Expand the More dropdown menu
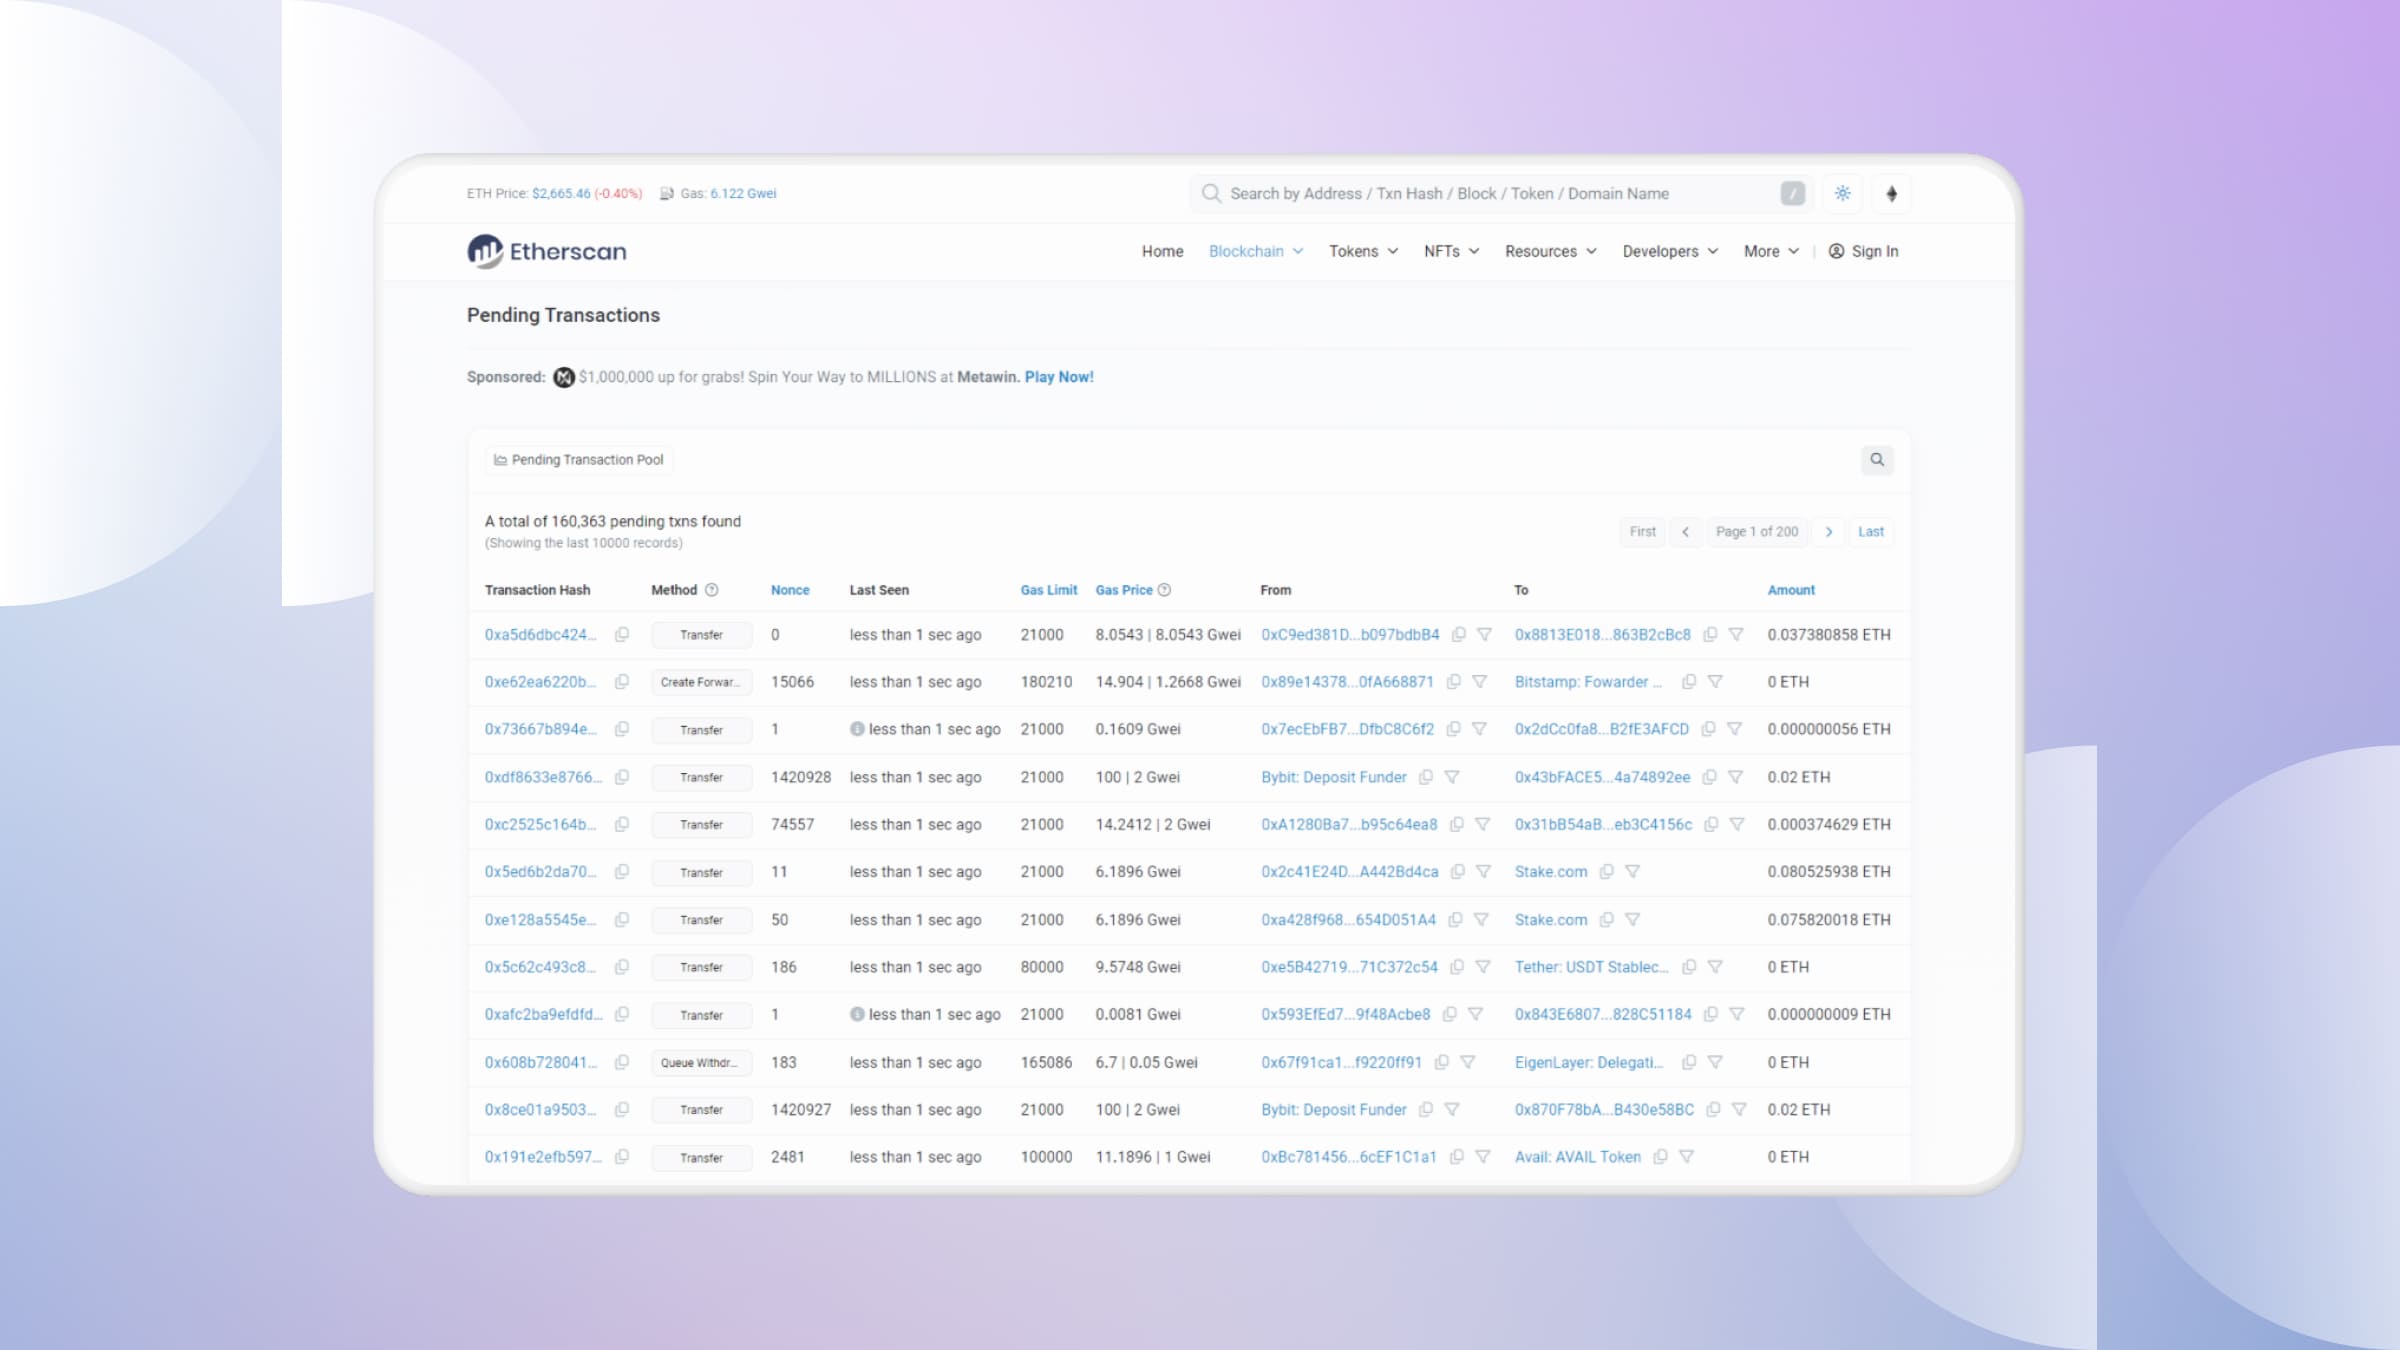The width and height of the screenshot is (2400, 1350). pyautogui.click(x=1770, y=251)
